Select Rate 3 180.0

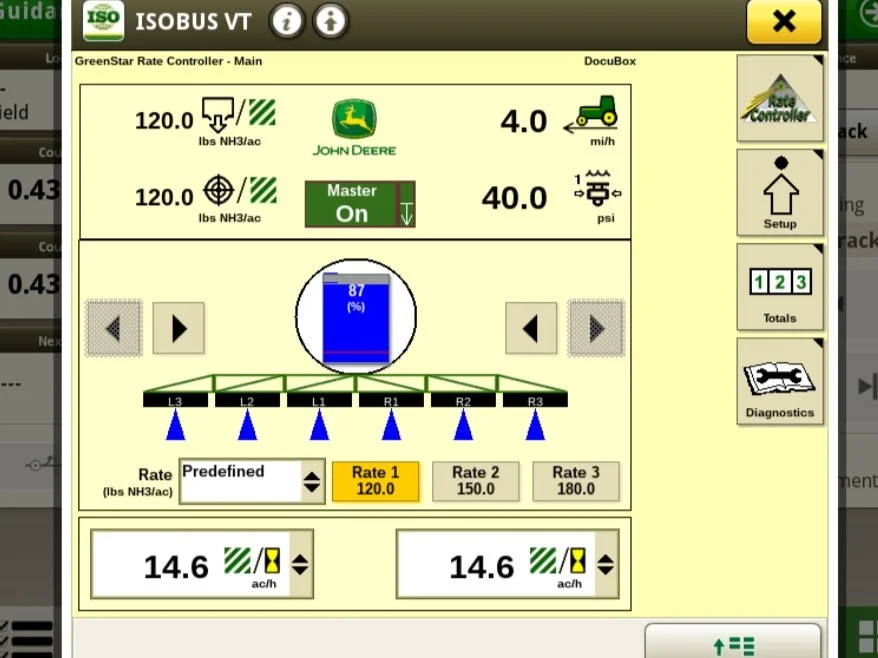576,480
